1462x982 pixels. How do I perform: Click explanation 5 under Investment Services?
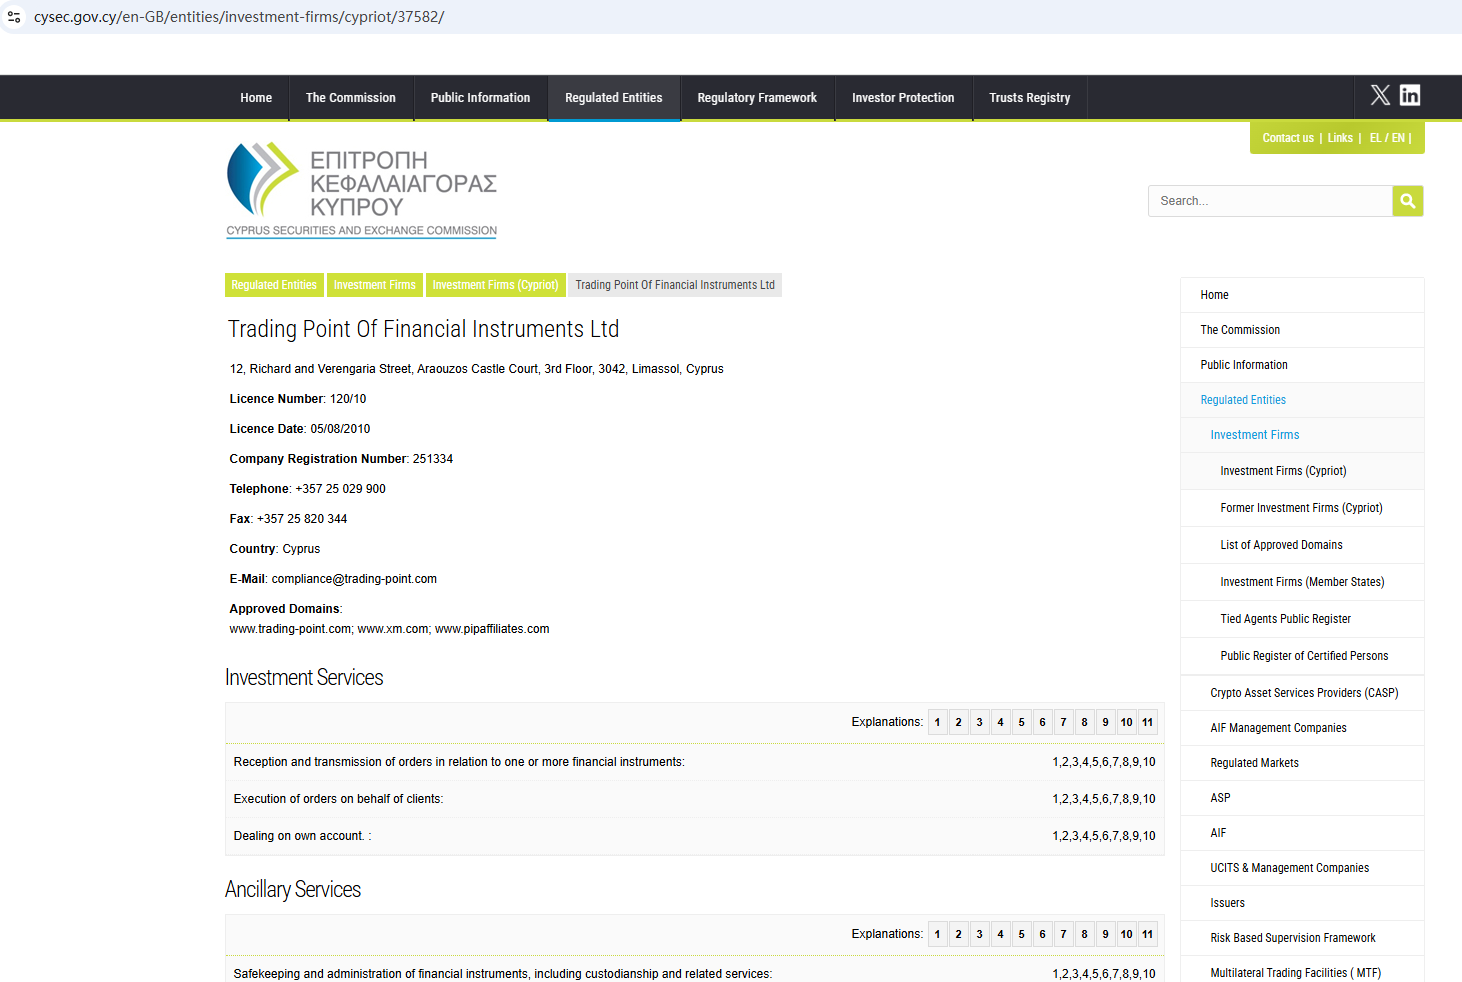tap(1022, 722)
